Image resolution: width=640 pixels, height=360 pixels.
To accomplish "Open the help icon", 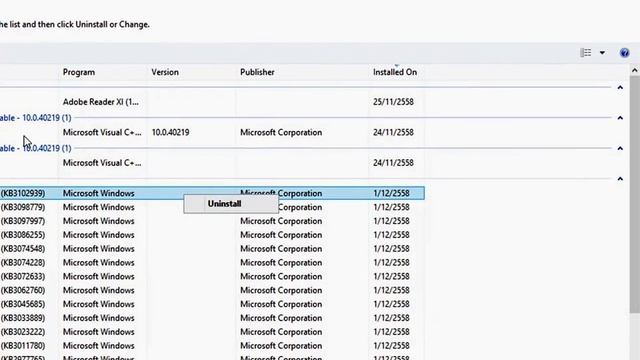I will tap(624, 53).
